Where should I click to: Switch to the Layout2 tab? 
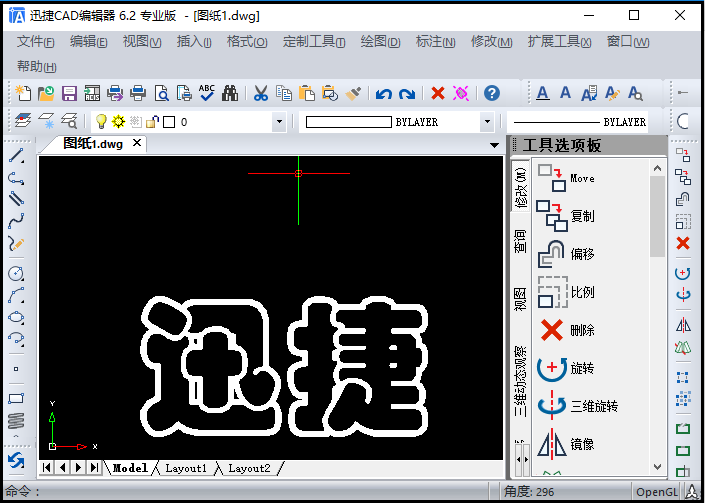coord(249,468)
